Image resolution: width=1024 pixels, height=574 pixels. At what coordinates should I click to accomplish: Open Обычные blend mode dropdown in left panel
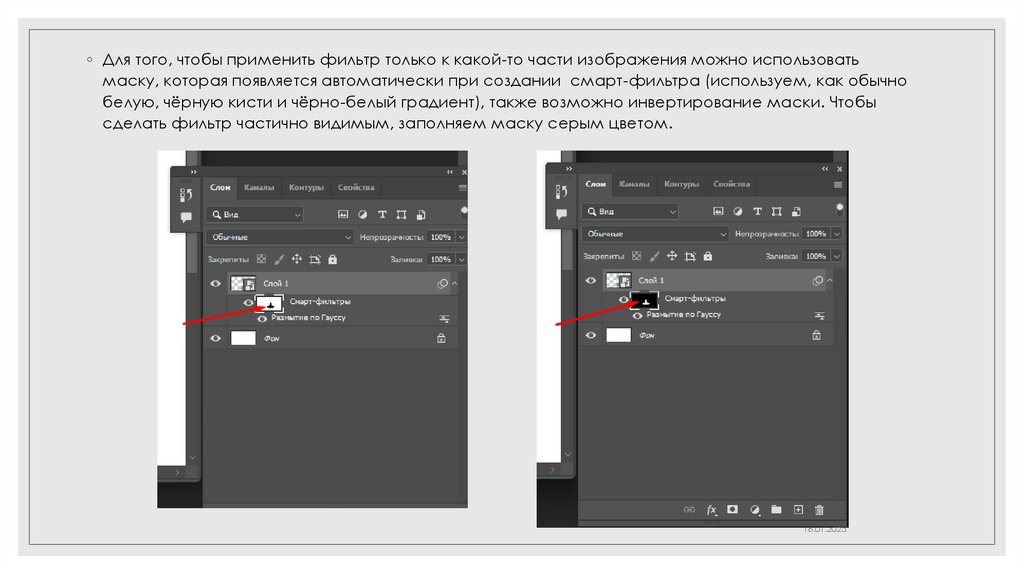click(x=280, y=237)
